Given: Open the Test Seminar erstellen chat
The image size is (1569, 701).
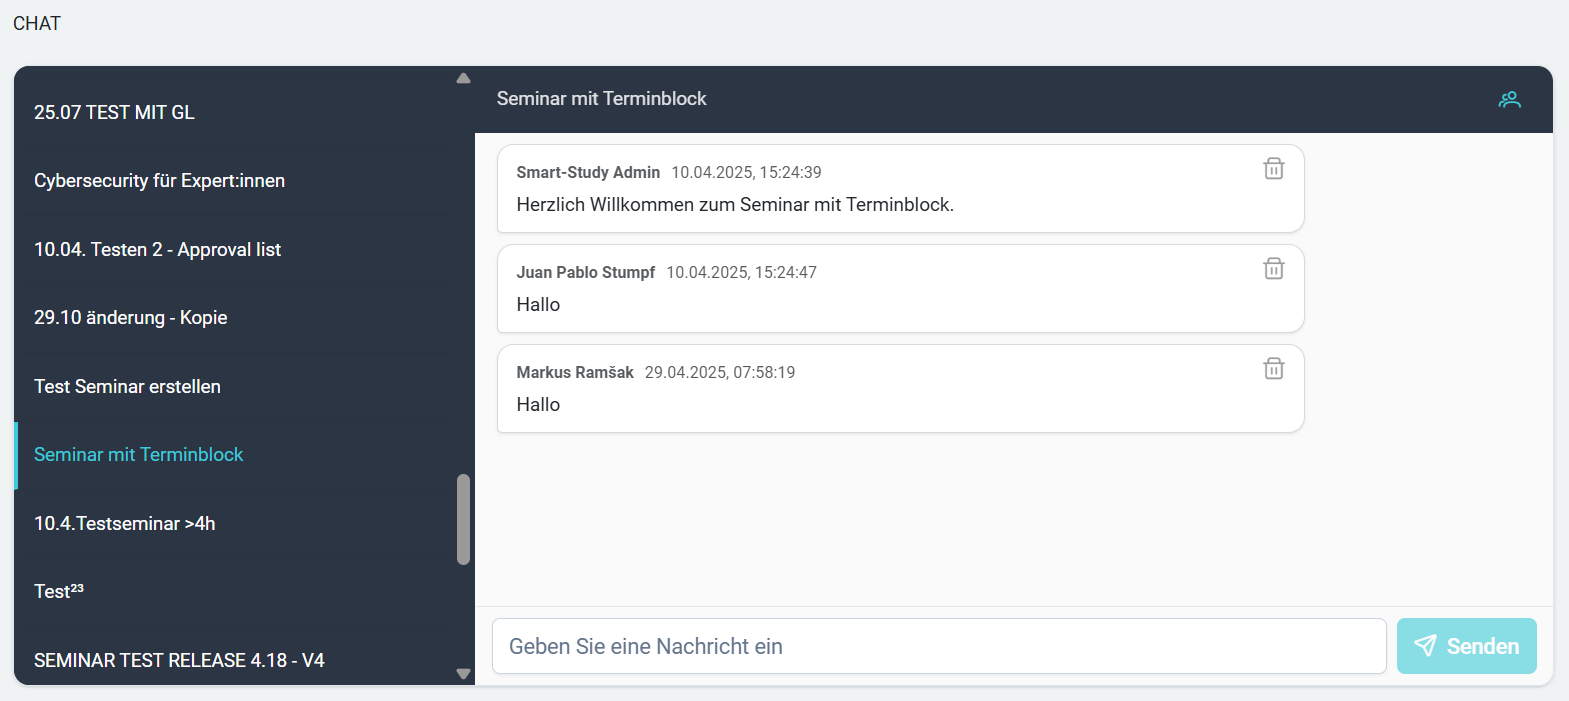Looking at the screenshot, I should pos(235,386).
